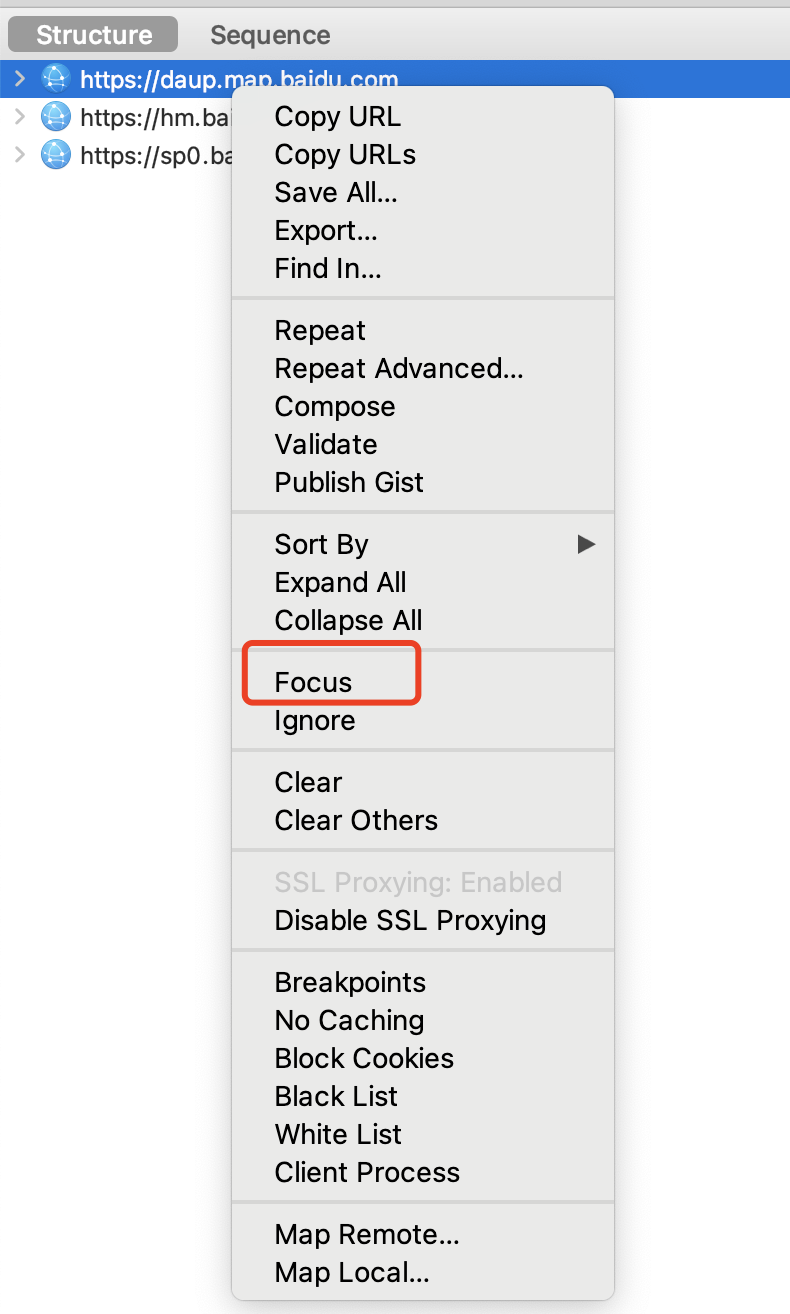Click Repeat Advanced... menu entry
The height and width of the screenshot is (1314, 790).
(399, 368)
